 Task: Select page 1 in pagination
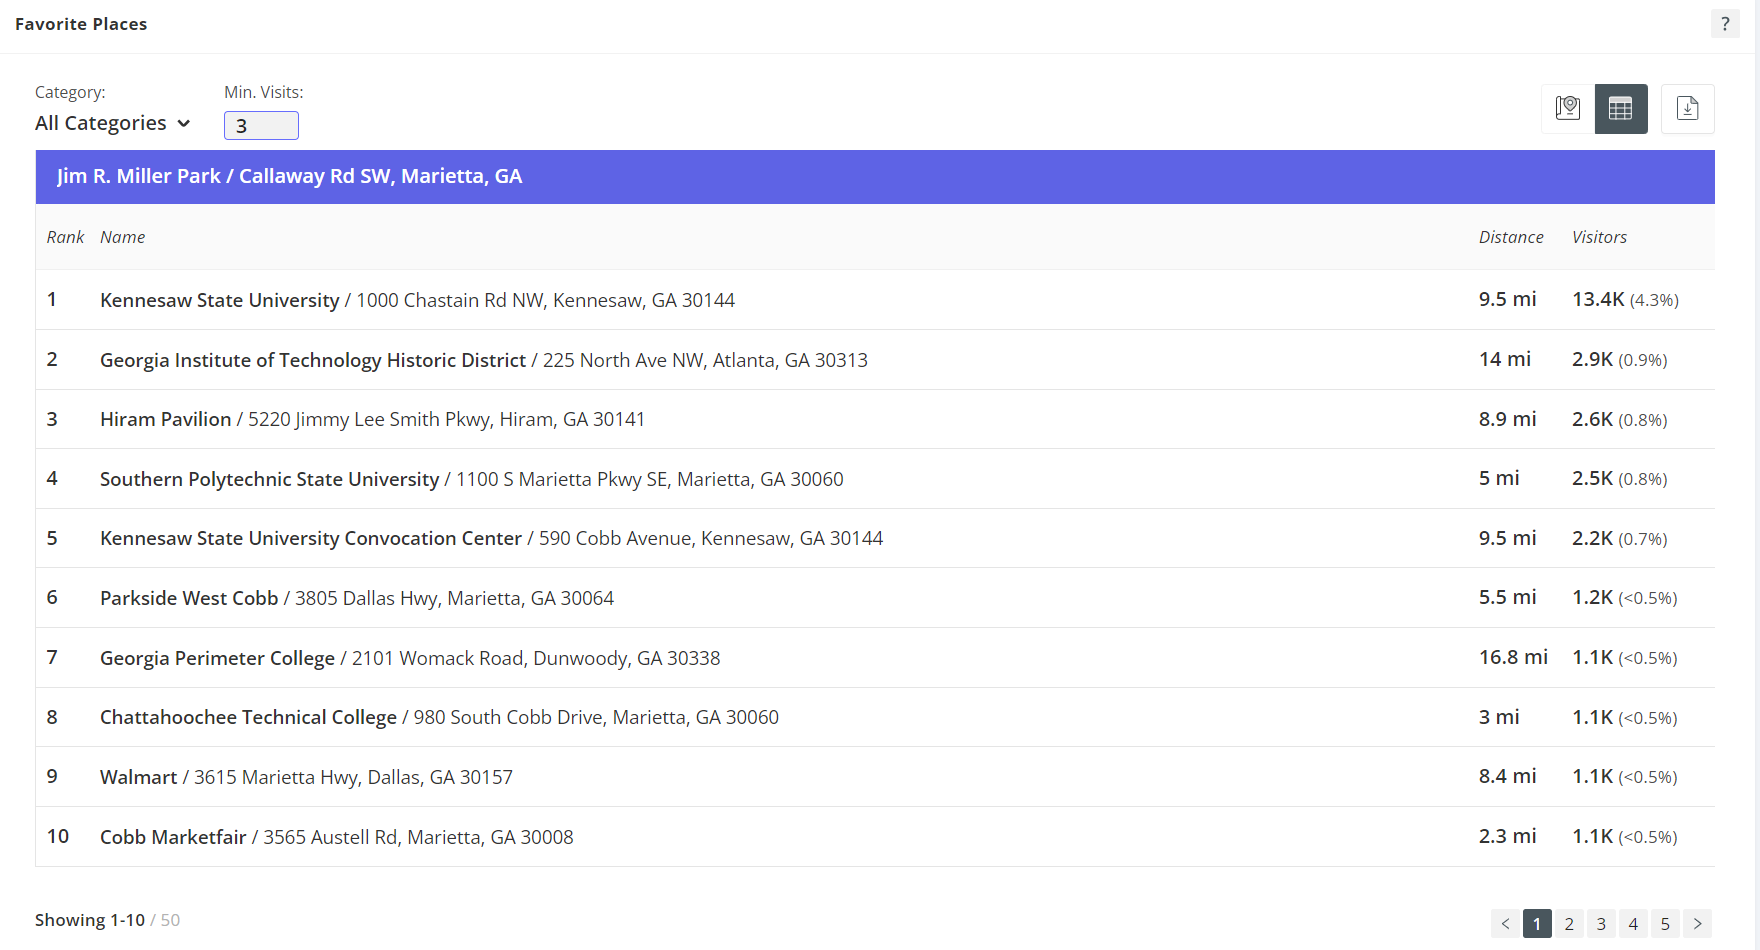pyautogui.click(x=1537, y=923)
